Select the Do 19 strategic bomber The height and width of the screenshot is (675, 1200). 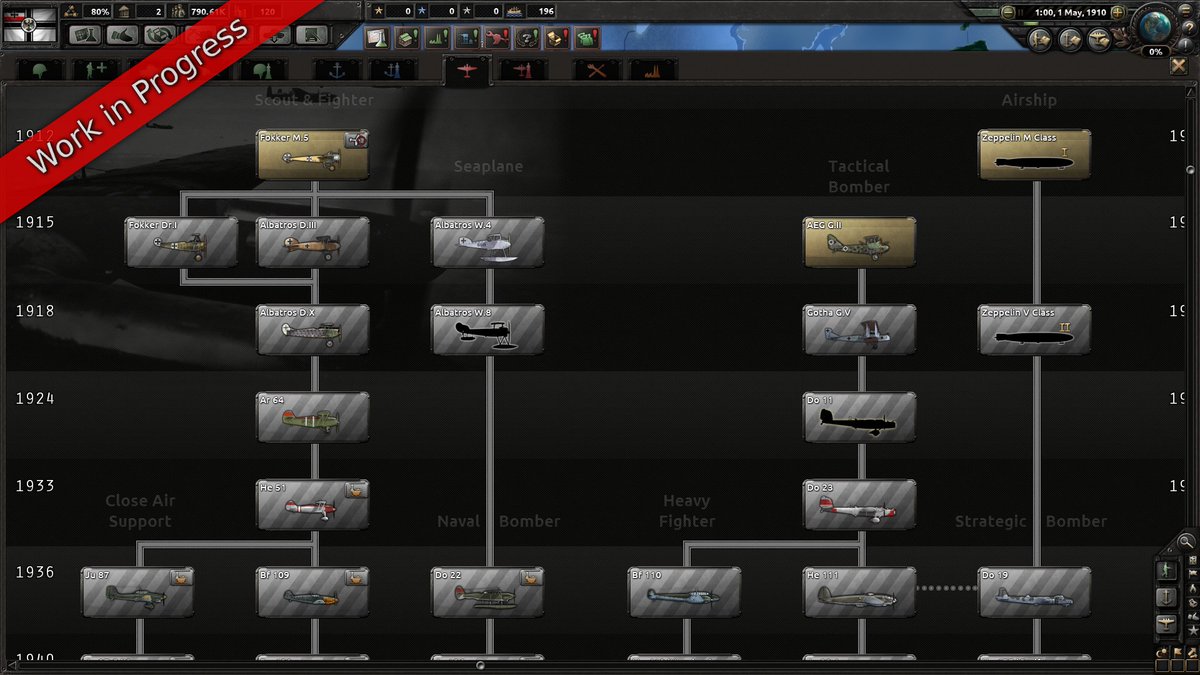pyautogui.click(x=1035, y=592)
